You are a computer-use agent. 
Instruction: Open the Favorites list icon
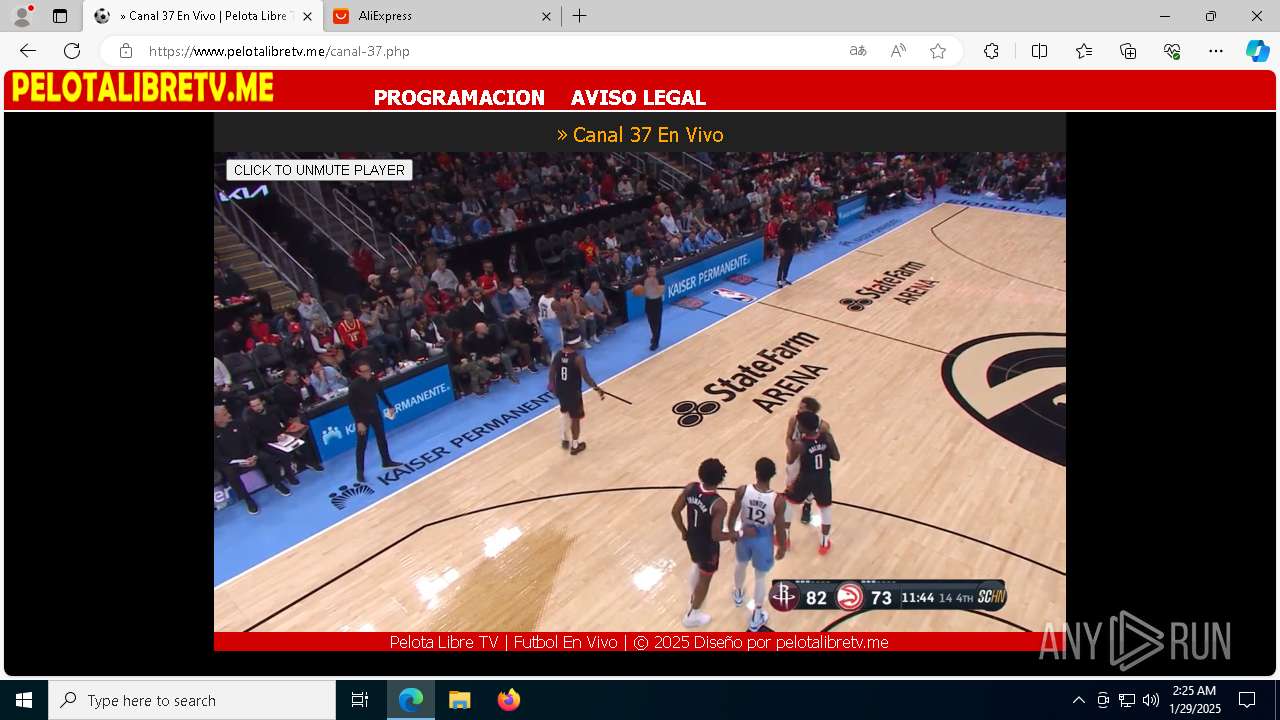click(1084, 51)
